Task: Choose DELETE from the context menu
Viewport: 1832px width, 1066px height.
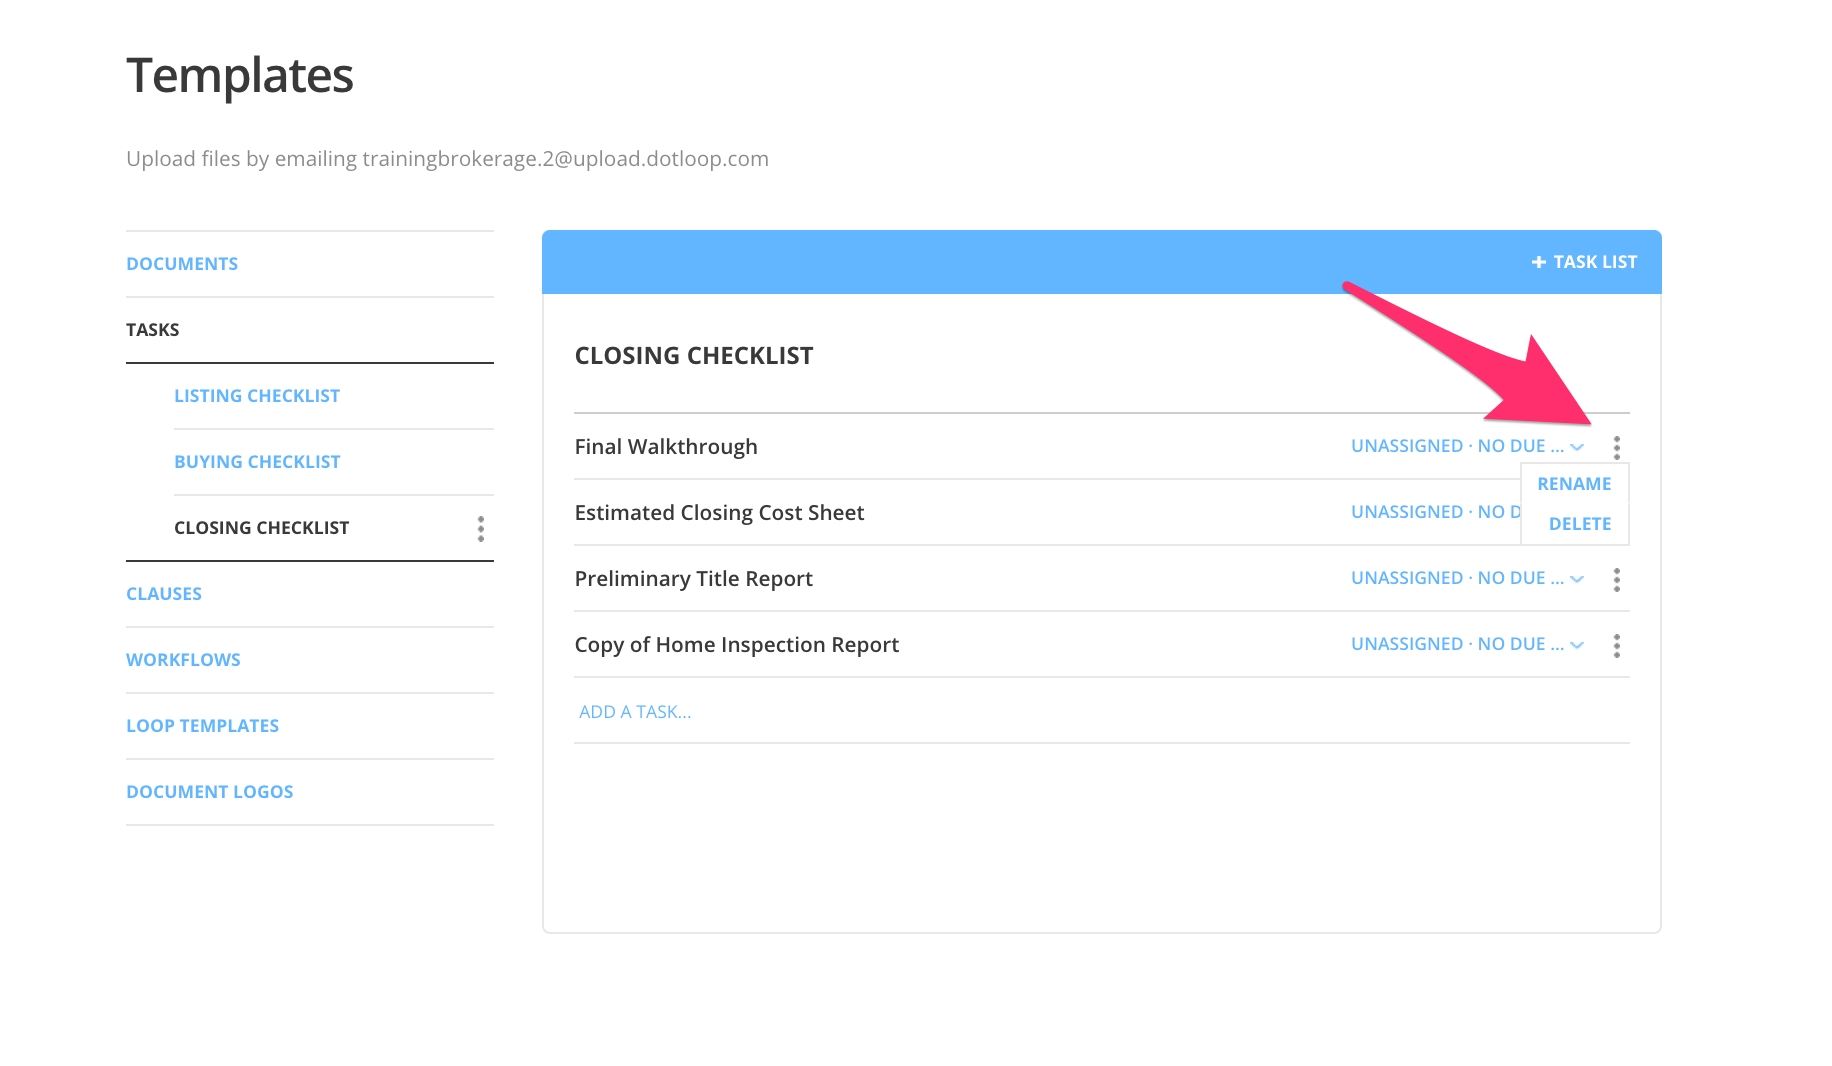Action: pos(1579,523)
